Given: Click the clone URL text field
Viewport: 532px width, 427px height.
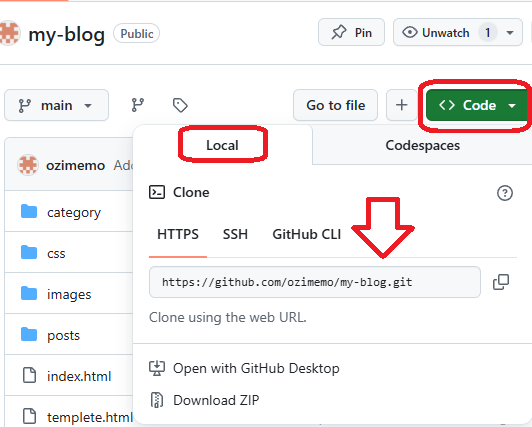Looking at the screenshot, I should (315, 282).
